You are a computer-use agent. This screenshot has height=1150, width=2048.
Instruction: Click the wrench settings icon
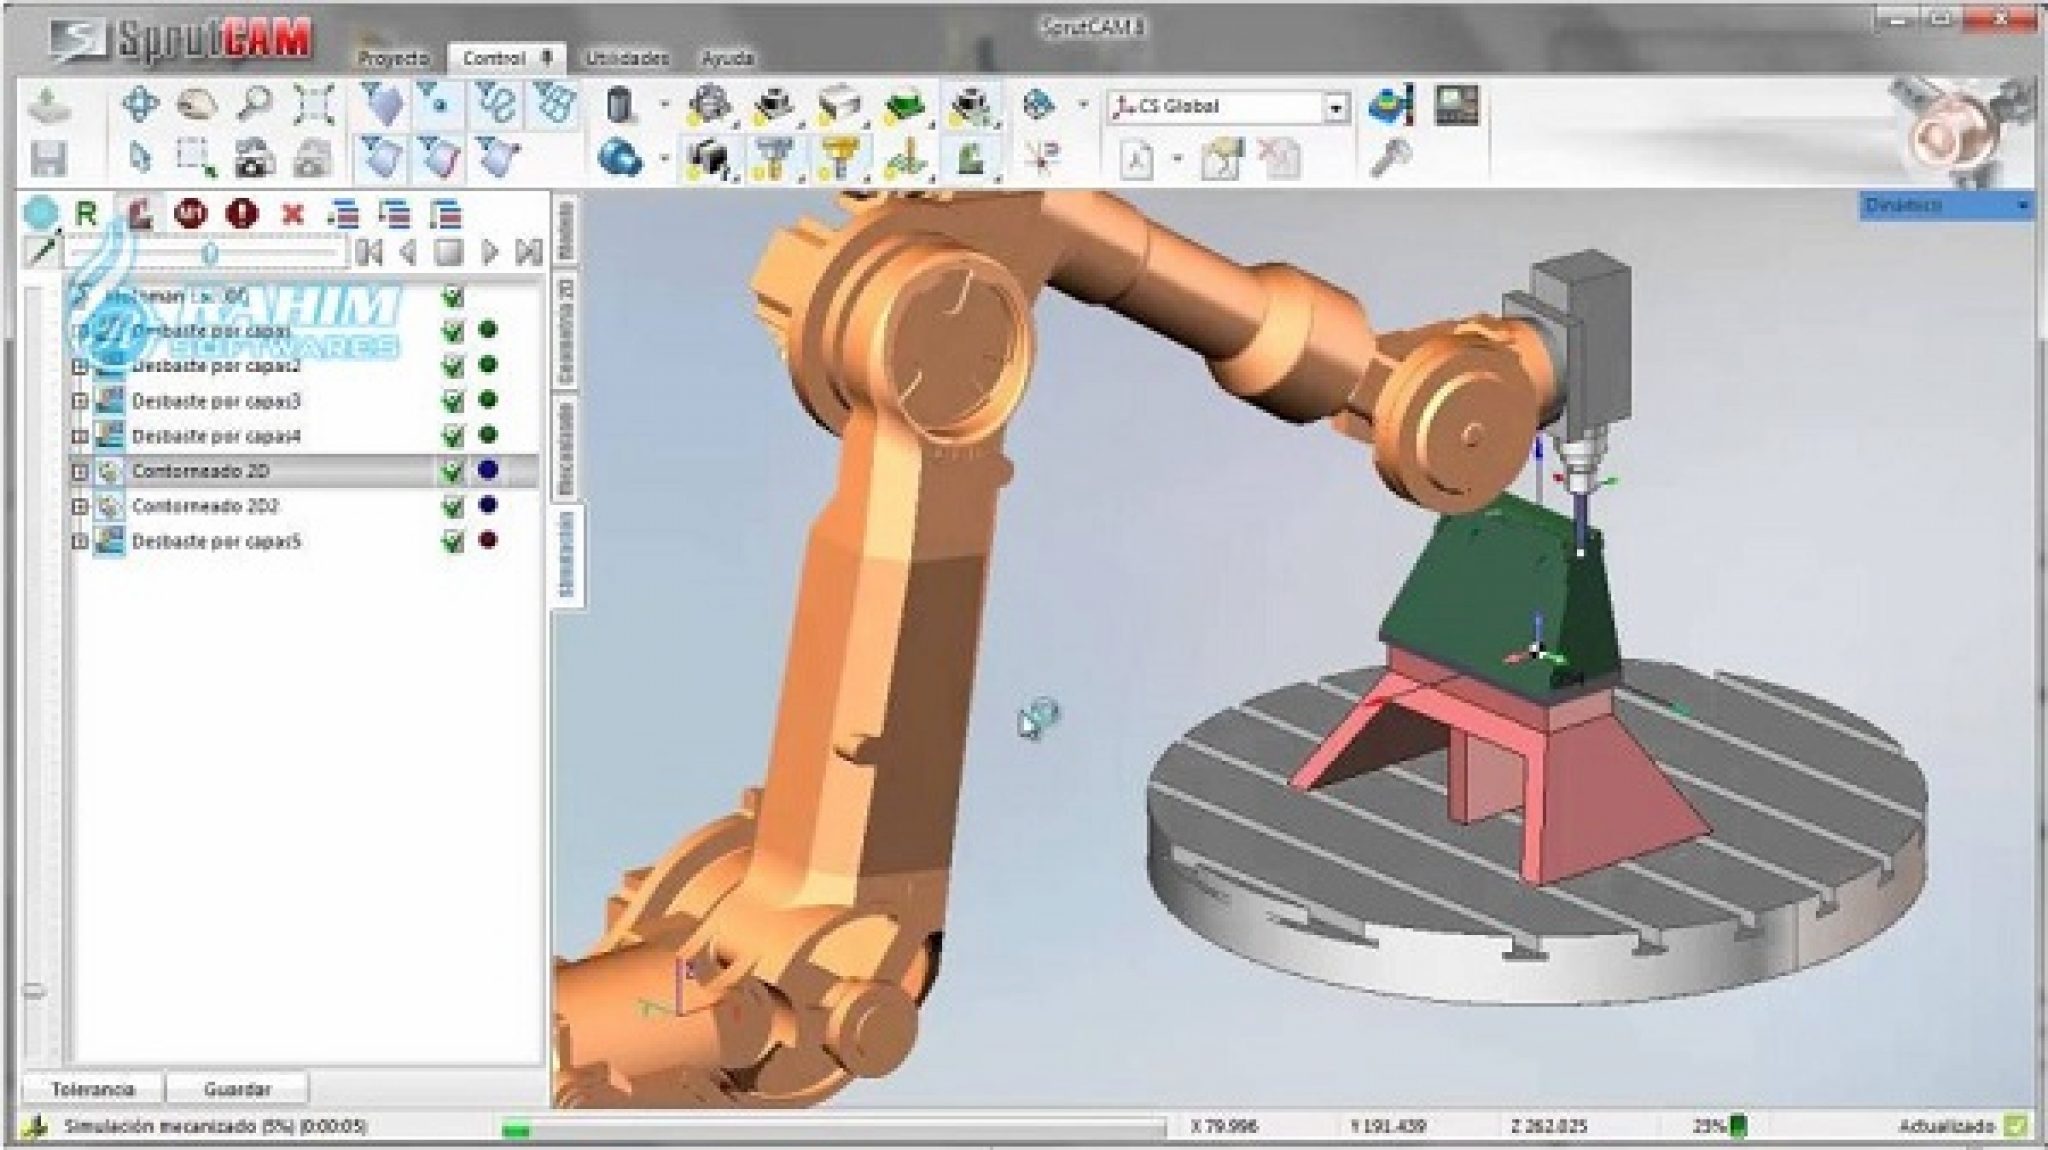(x=1390, y=158)
